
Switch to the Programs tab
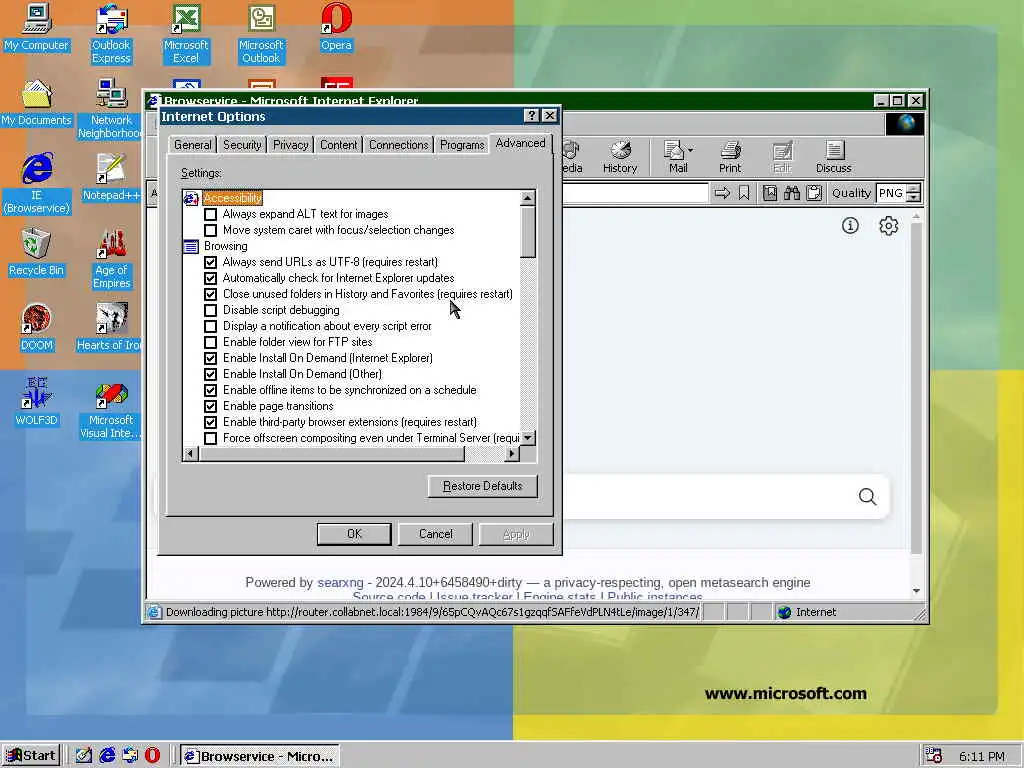pos(462,145)
